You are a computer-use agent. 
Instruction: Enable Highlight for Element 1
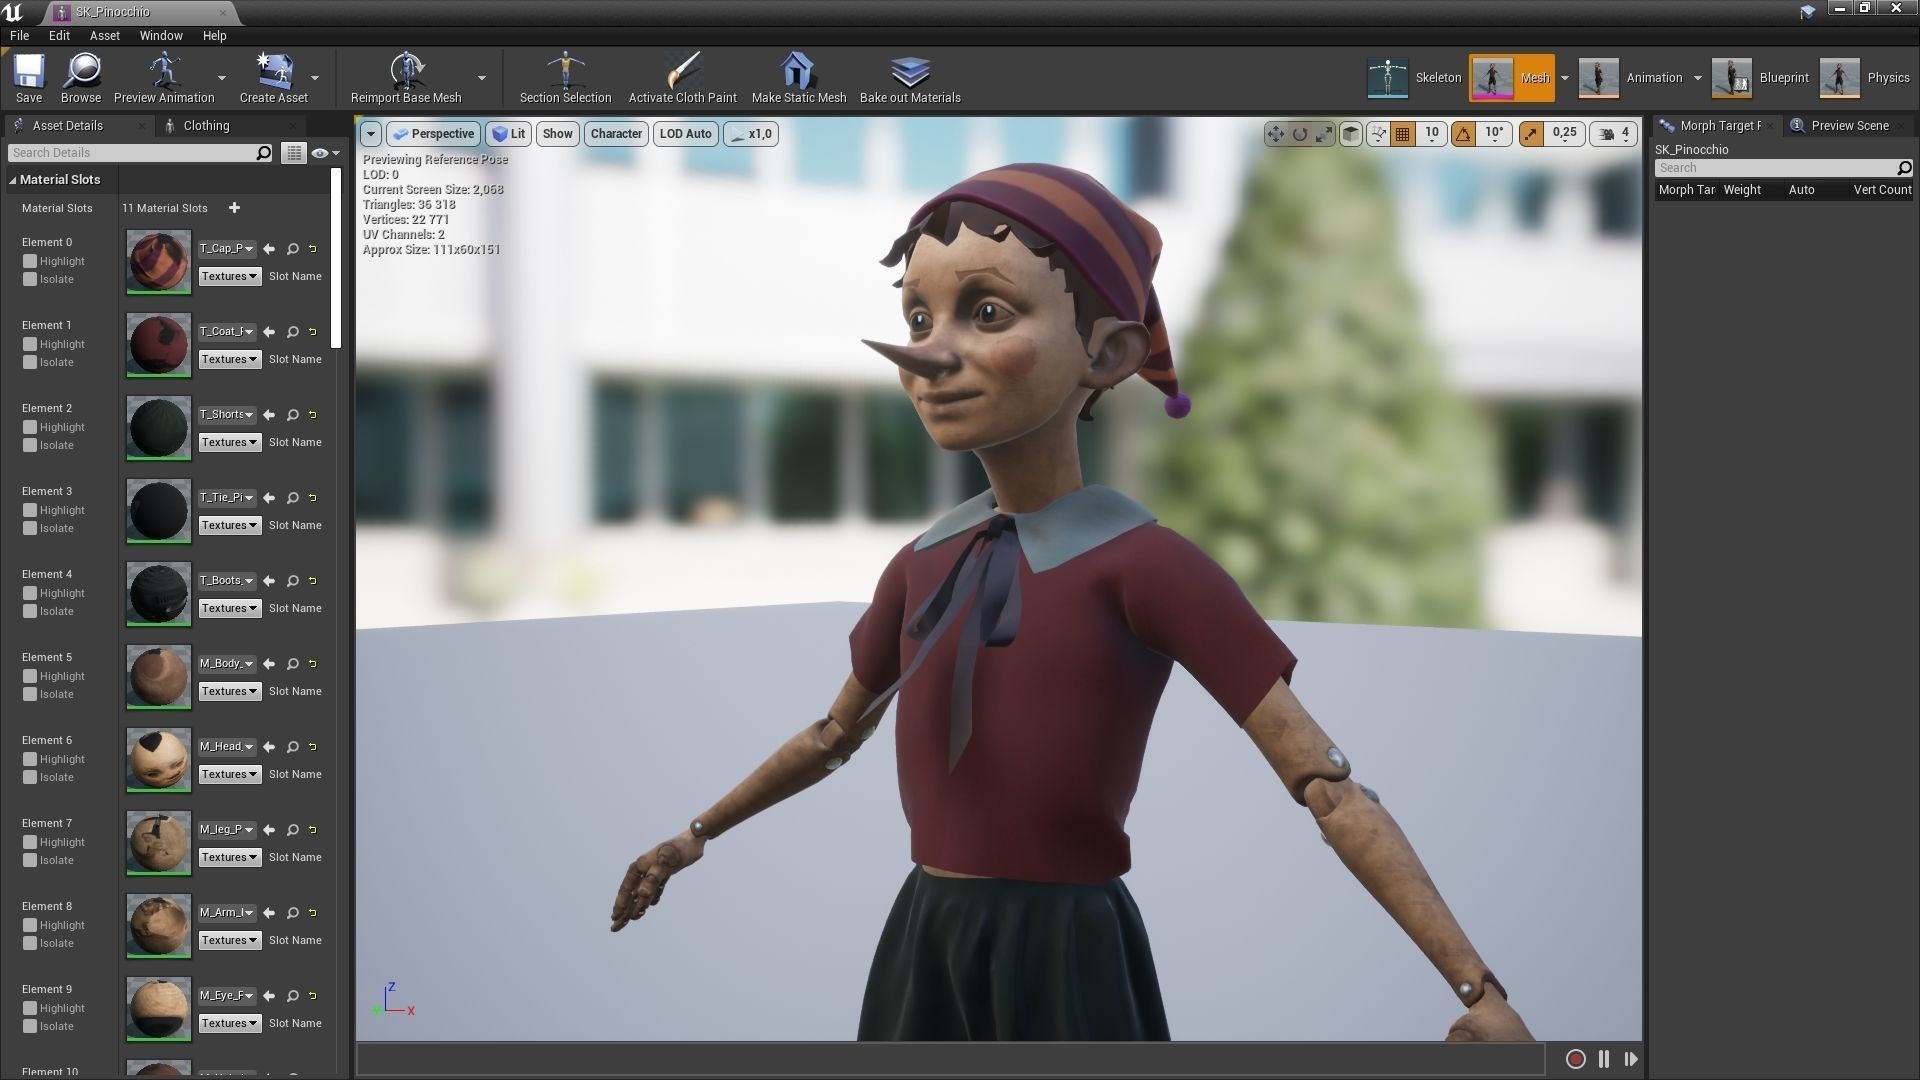pyautogui.click(x=30, y=344)
